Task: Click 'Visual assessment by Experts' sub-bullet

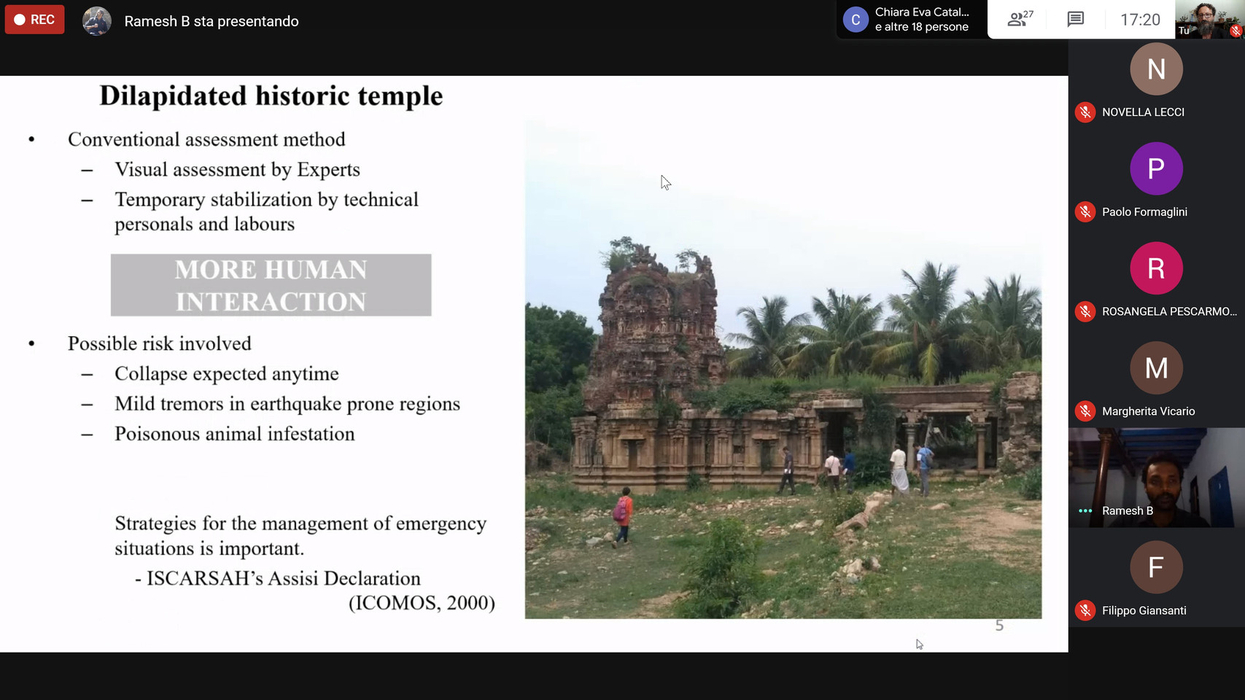Action: pos(238,170)
